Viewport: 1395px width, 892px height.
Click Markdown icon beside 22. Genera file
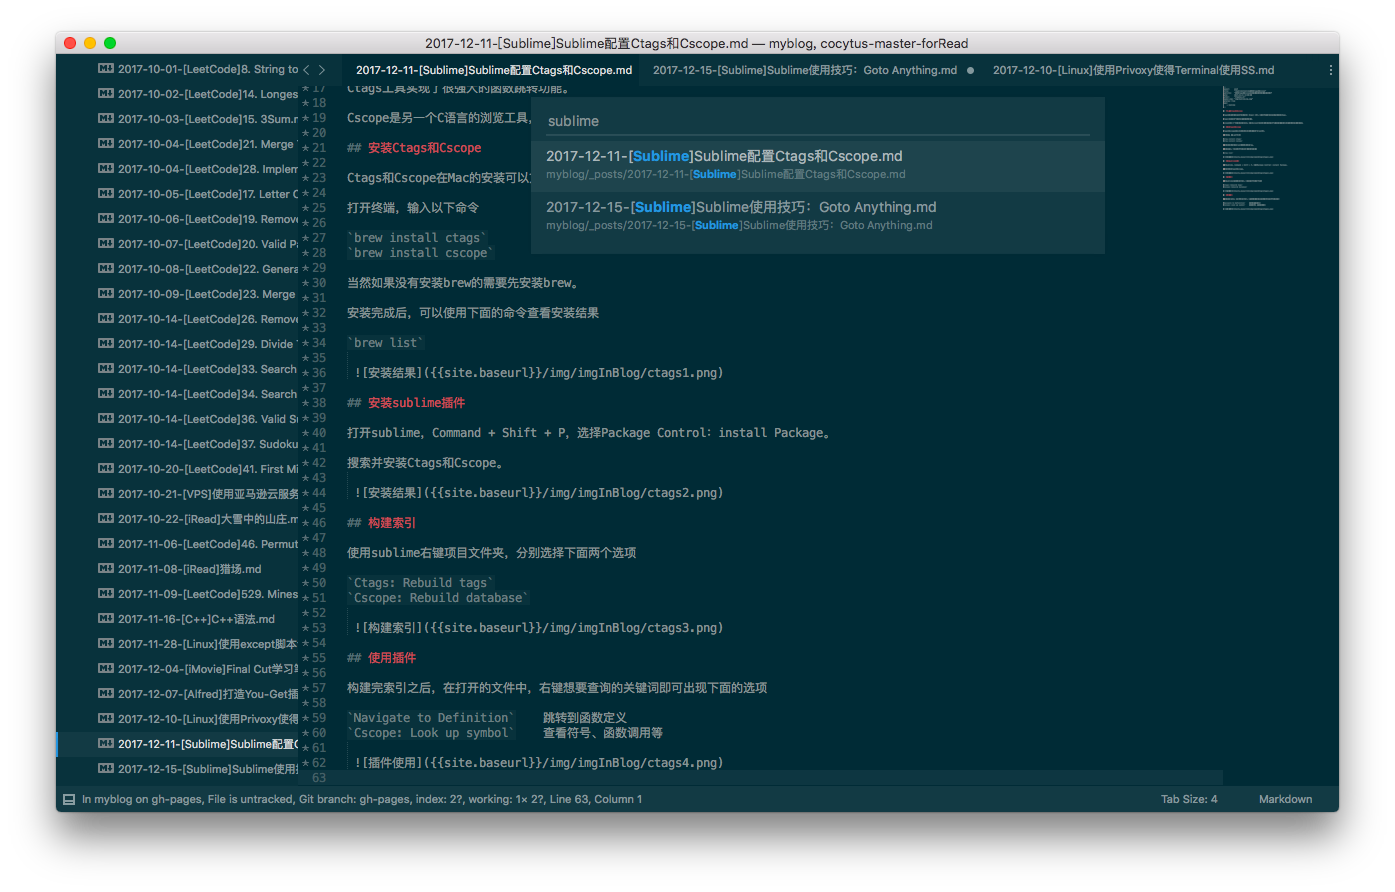(106, 269)
